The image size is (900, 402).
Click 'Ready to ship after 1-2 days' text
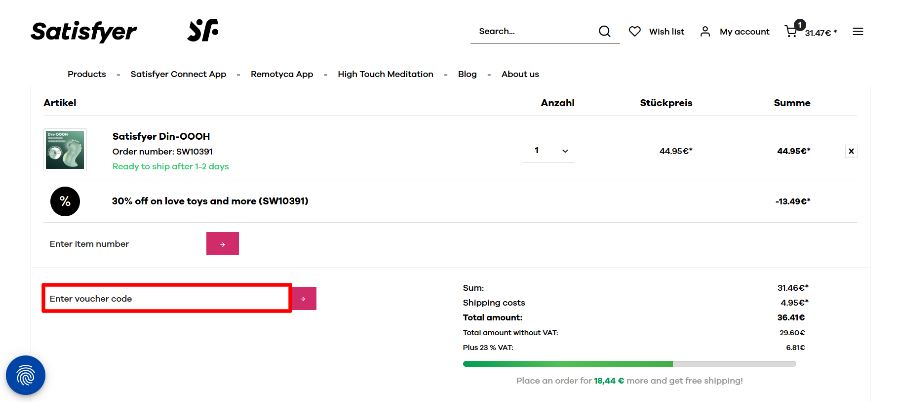pos(170,167)
